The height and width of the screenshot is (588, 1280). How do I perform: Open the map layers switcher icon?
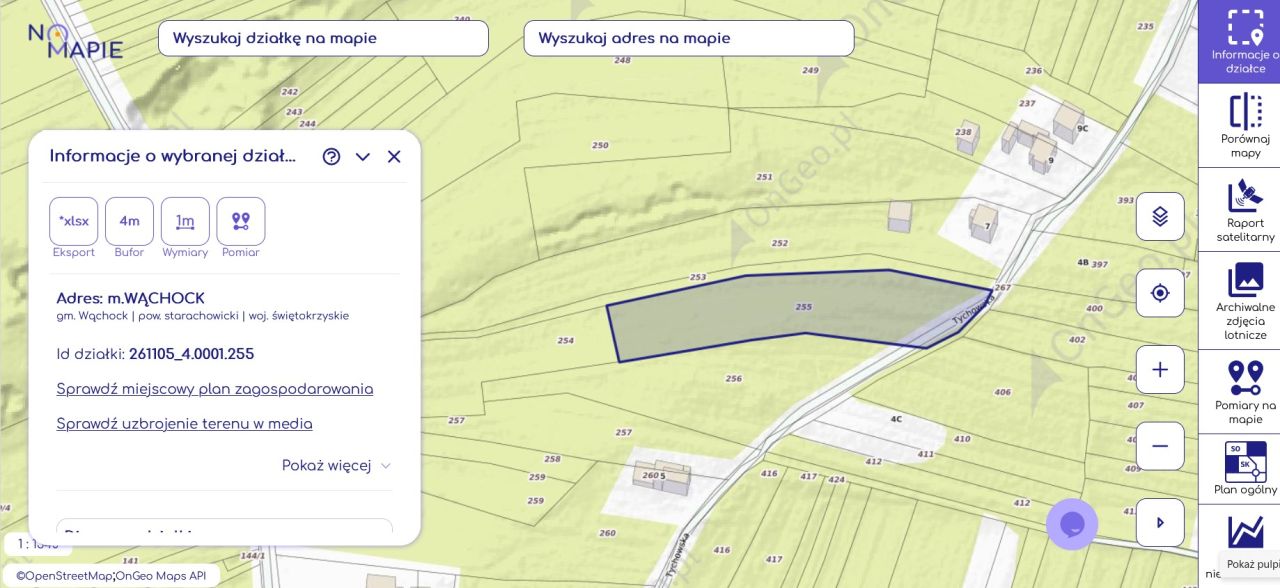click(x=1159, y=216)
